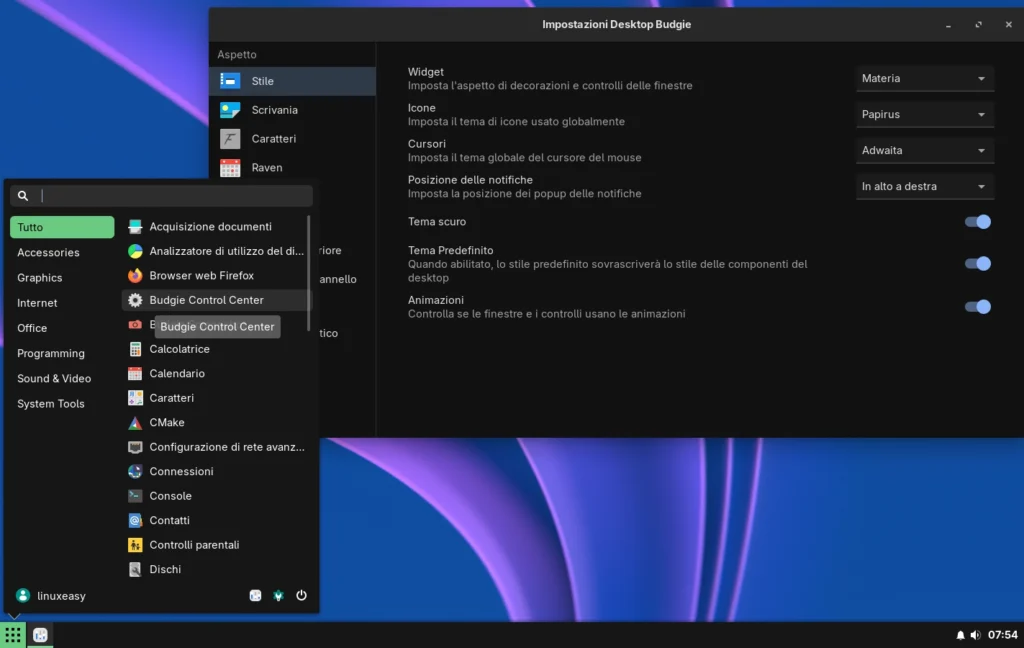Open Dischi from the app list
The width and height of the screenshot is (1024, 648).
point(166,568)
